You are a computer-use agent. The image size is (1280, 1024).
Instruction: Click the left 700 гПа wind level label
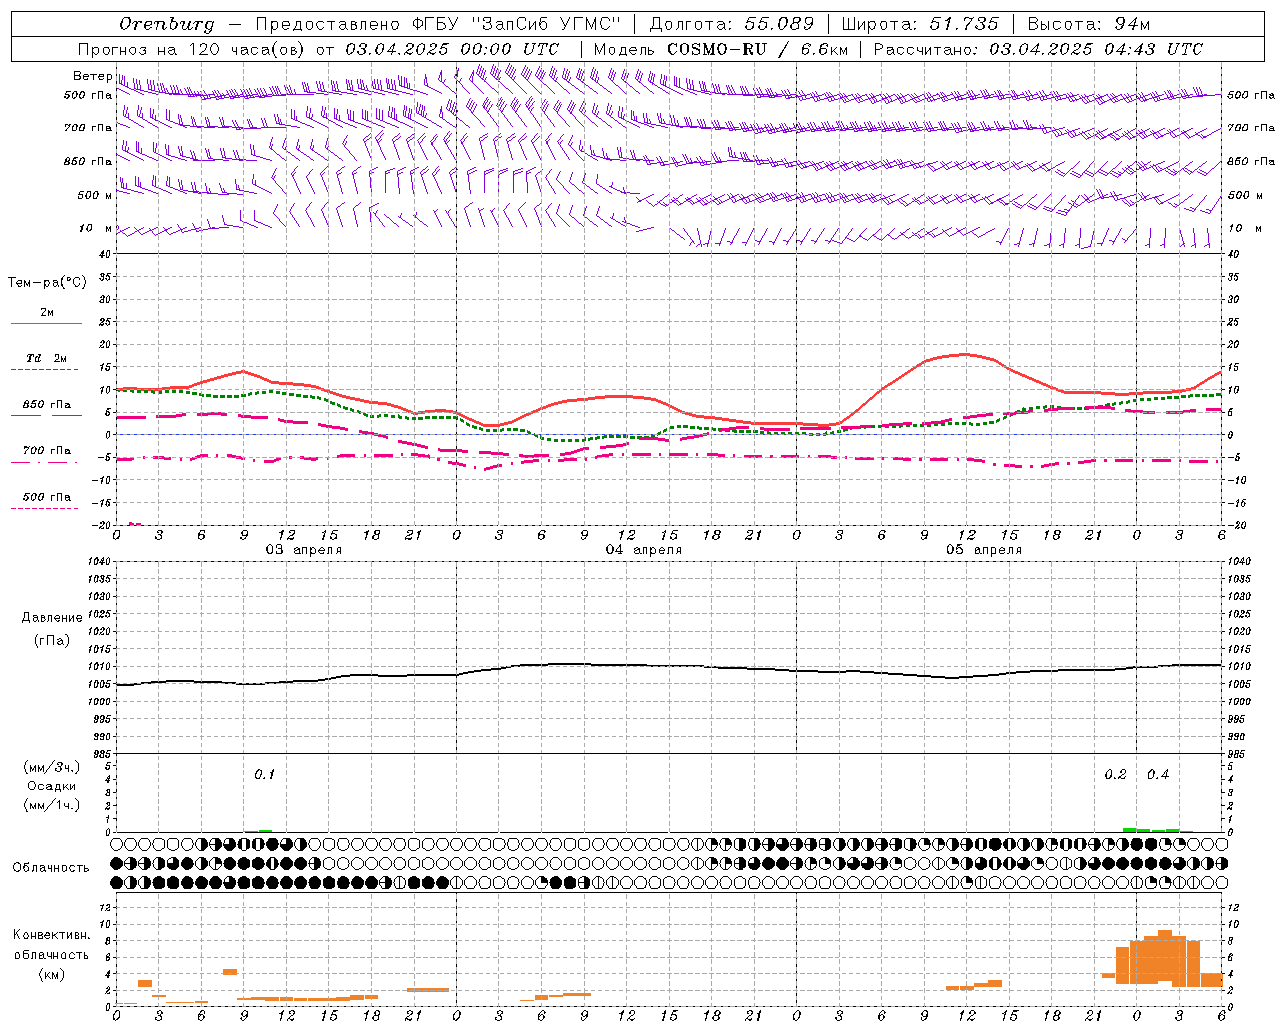[x=88, y=128]
